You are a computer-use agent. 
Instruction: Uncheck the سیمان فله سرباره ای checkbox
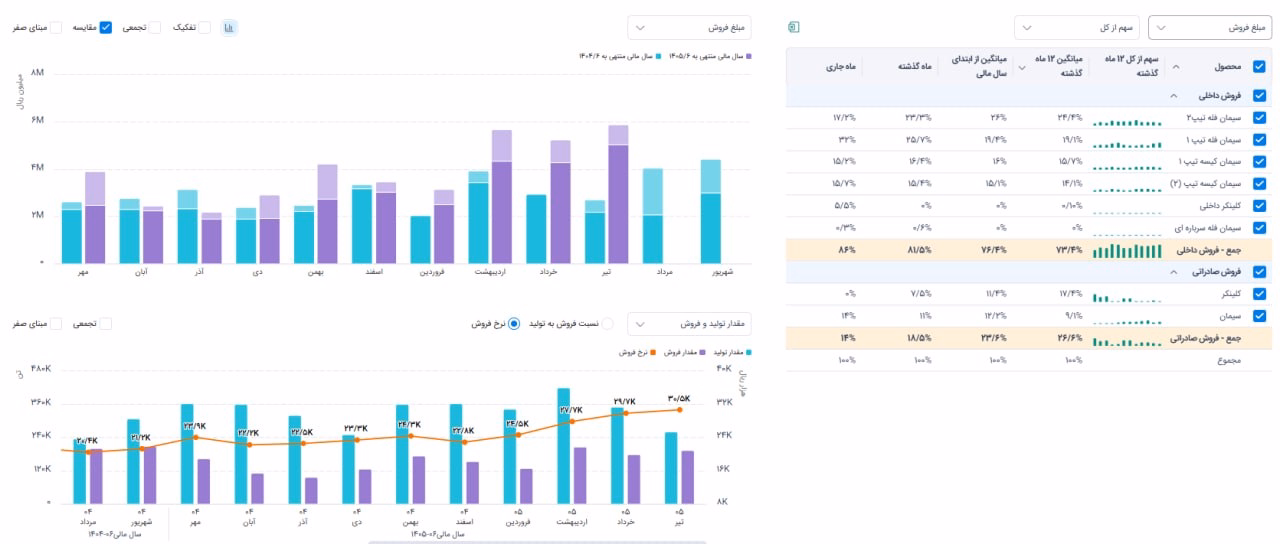point(1258,227)
